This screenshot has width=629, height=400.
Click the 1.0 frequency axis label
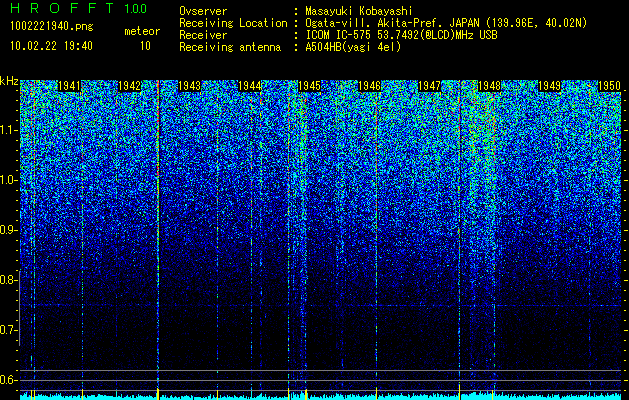coord(8,180)
